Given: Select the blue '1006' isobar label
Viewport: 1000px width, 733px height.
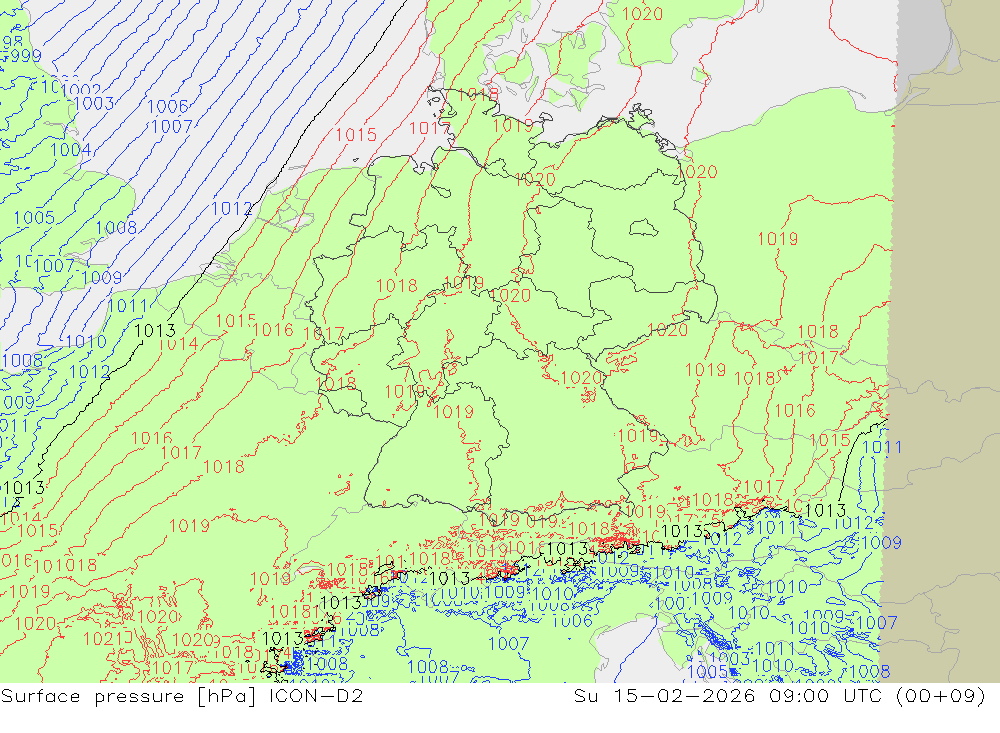Looking at the screenshot, I should (168, 107).
